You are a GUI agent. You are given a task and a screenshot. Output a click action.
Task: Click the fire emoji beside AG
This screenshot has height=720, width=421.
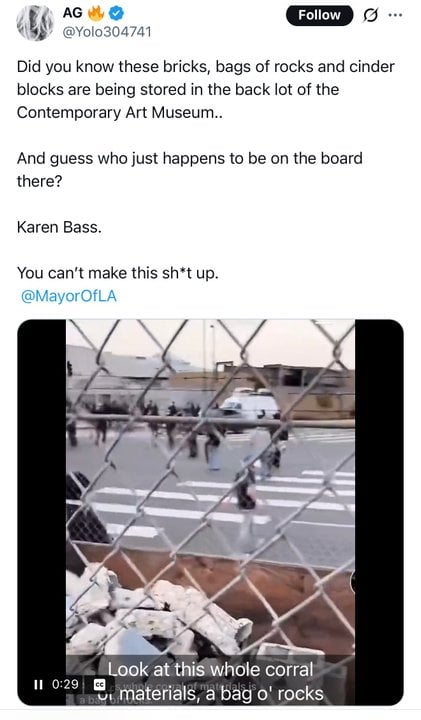pos(96,13)
